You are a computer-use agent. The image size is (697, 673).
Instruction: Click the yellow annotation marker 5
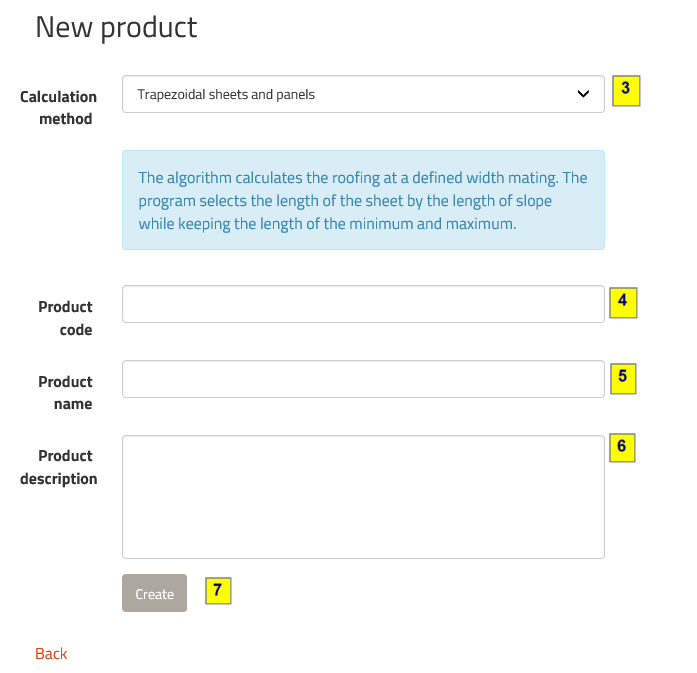click(622, 377)
